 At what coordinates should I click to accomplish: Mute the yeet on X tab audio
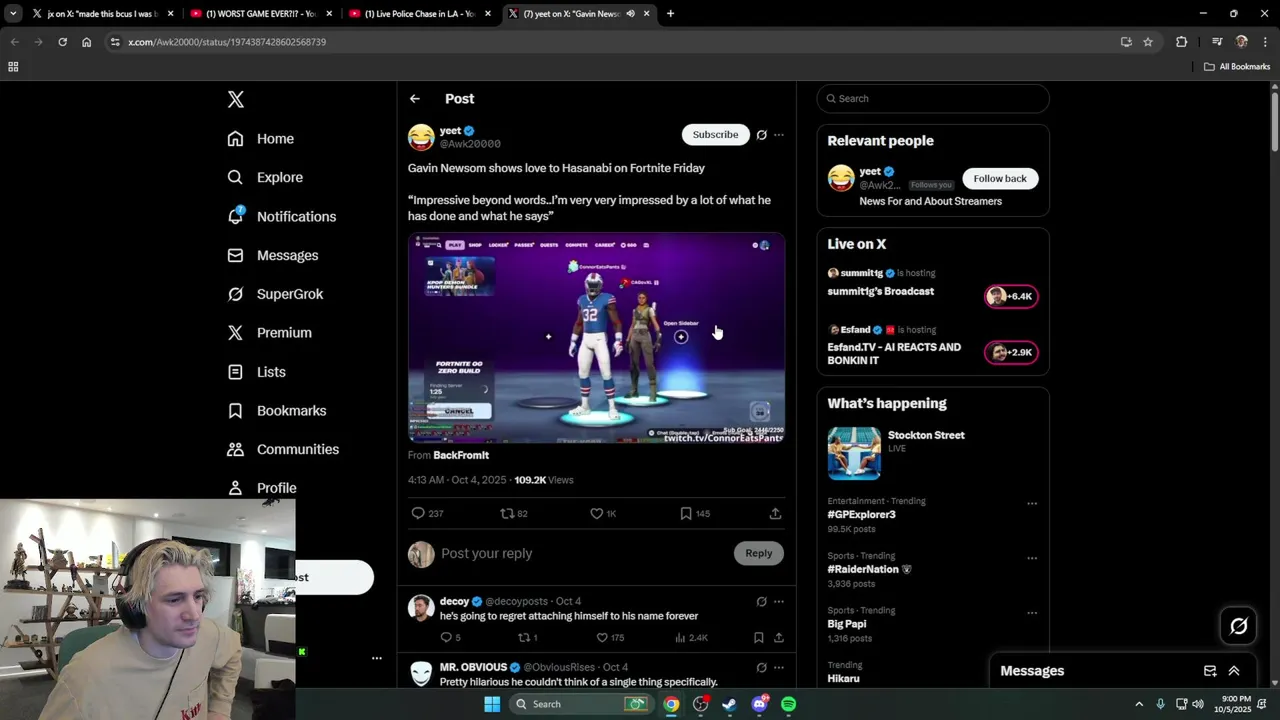pyautogui.click(x=630, y=14)
